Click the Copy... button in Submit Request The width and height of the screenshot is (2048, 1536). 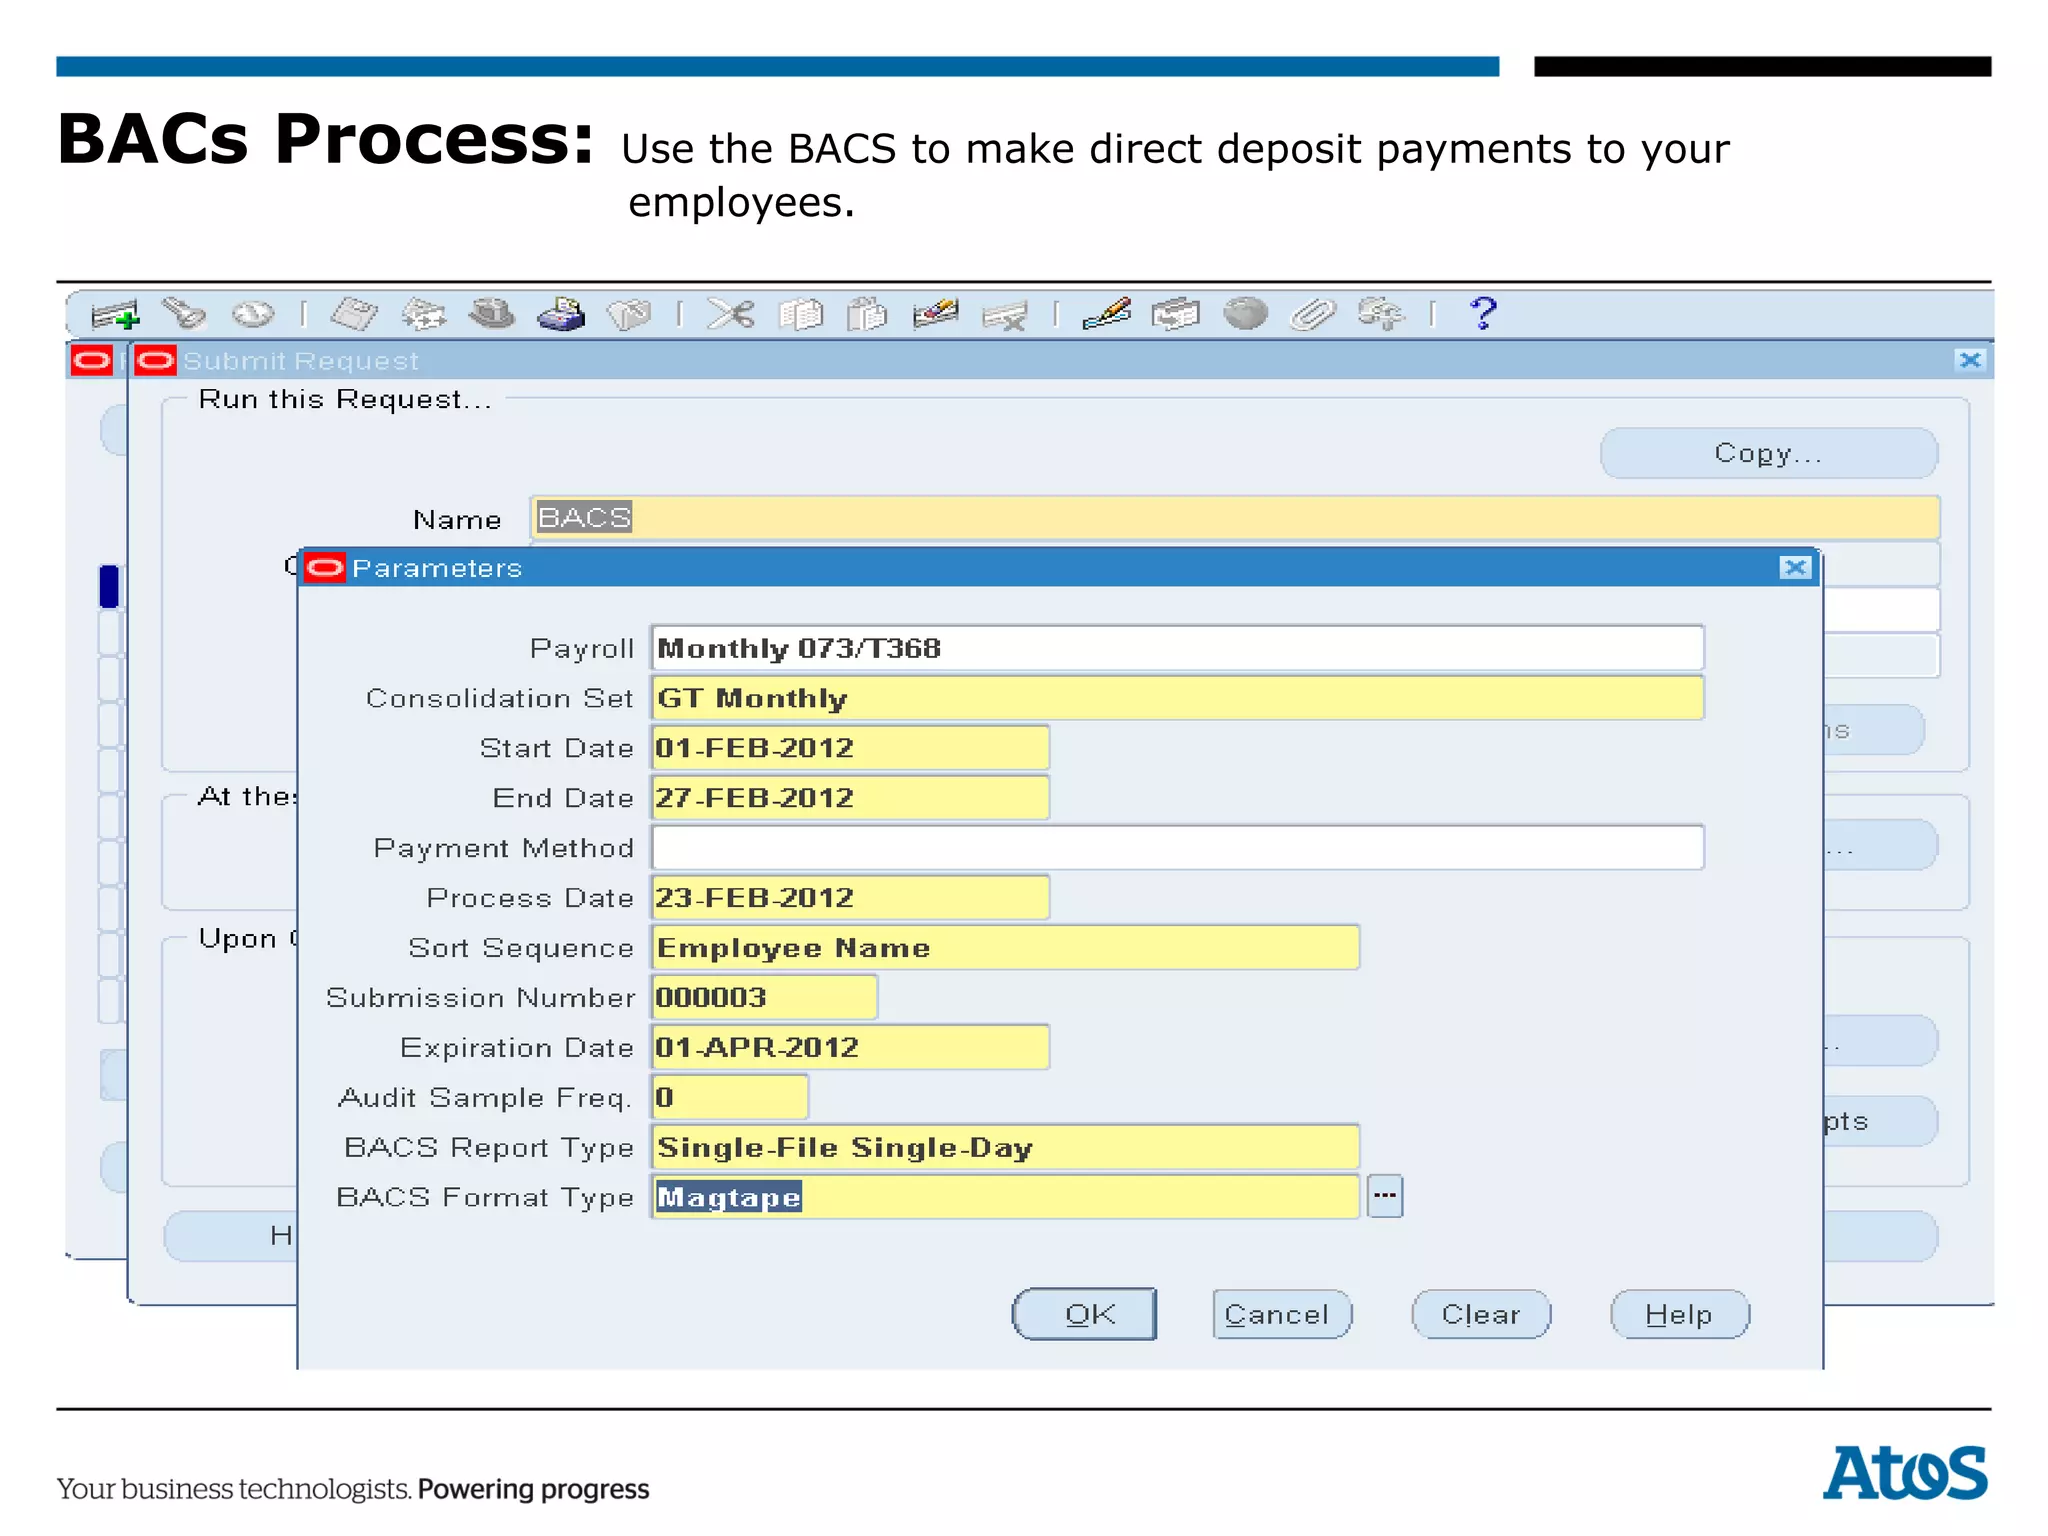pos(1769,453)
